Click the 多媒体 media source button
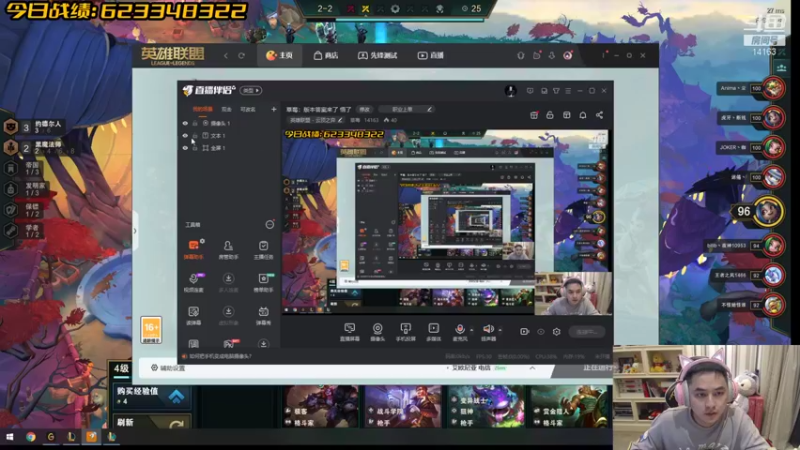 click(433, 332)
